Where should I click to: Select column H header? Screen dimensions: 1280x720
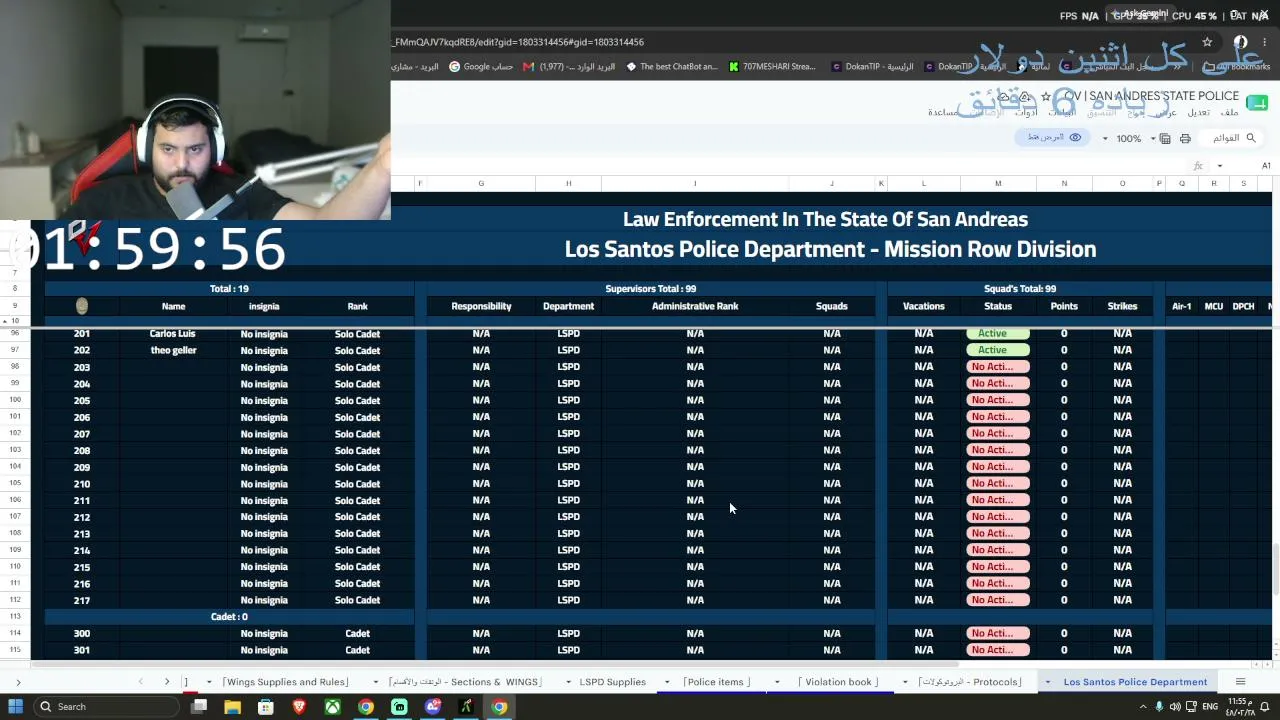pos(568,184)
